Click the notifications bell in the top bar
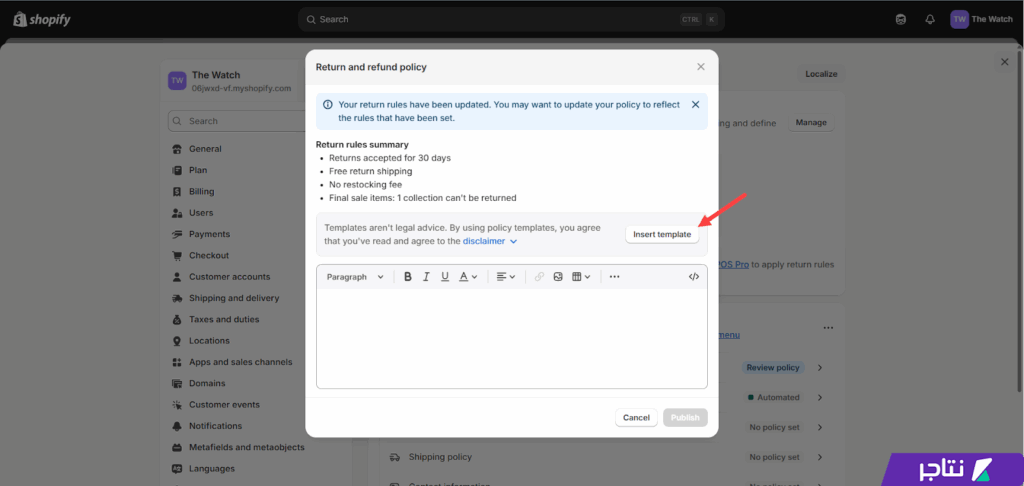This screenshot has width=1024, height=486. [930, 19]
